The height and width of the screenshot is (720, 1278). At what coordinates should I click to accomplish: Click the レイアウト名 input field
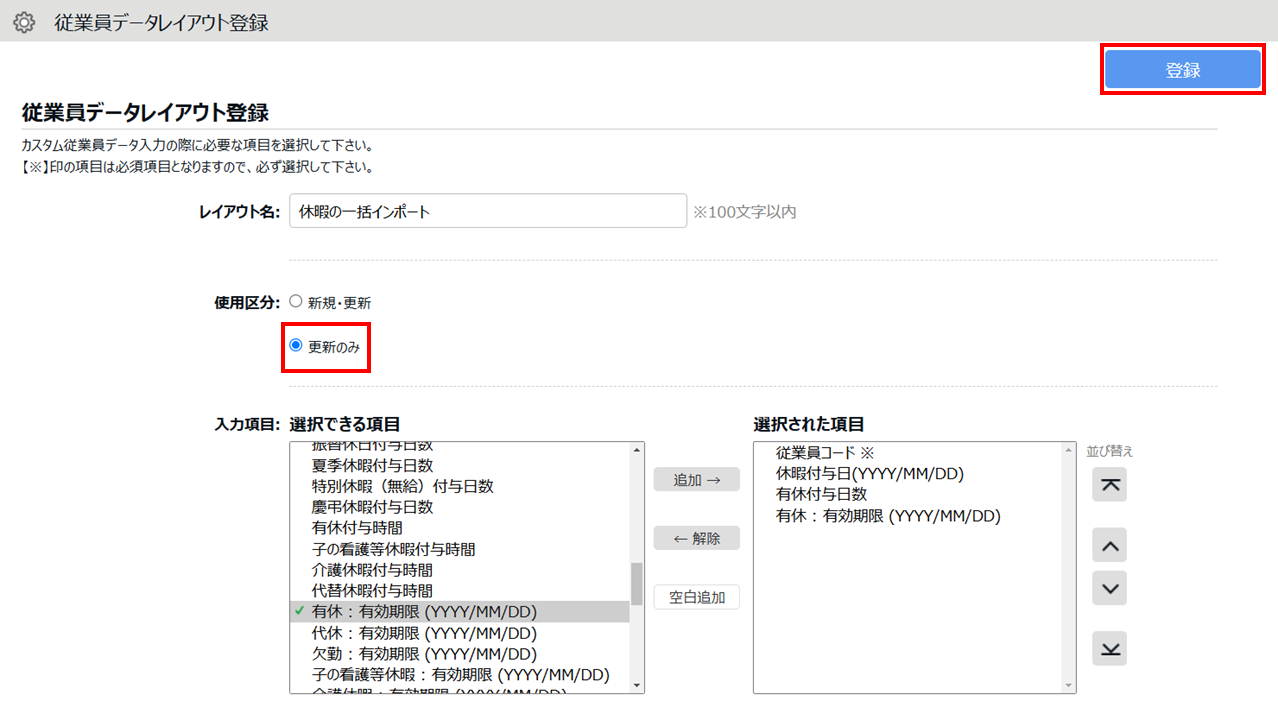coord(488,211)
